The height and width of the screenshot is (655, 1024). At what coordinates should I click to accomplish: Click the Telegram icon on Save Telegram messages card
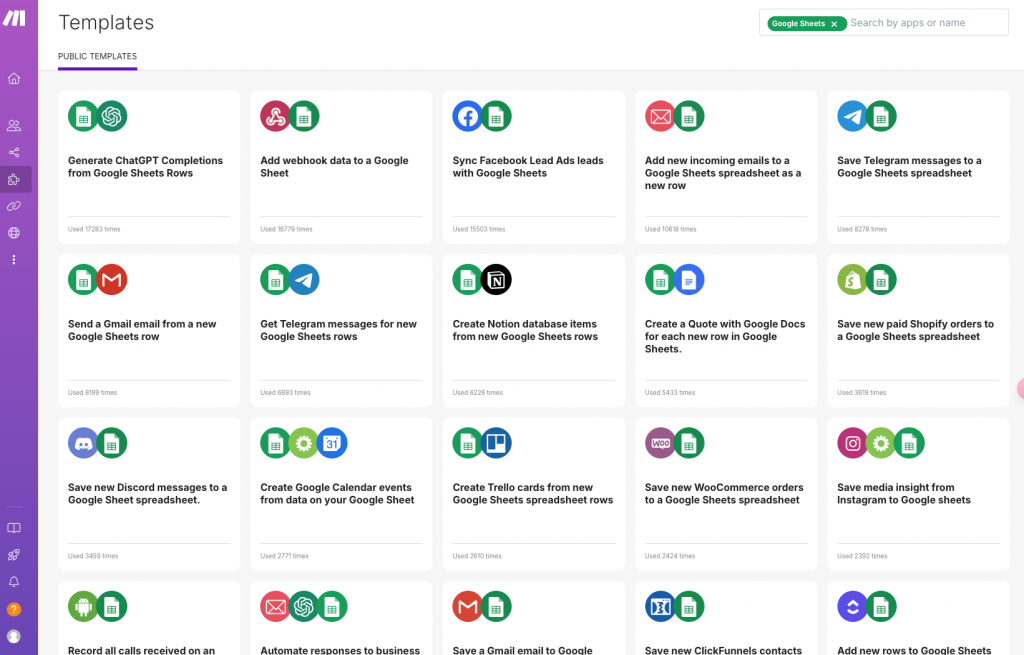[852, 116]
